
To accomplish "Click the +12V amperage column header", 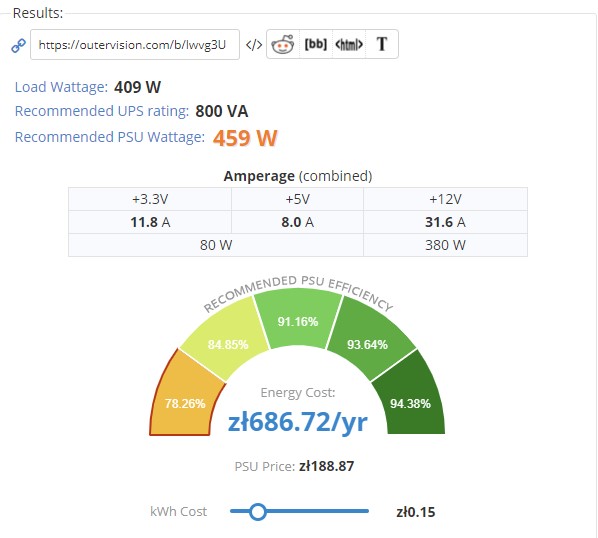I will (445, 199).
